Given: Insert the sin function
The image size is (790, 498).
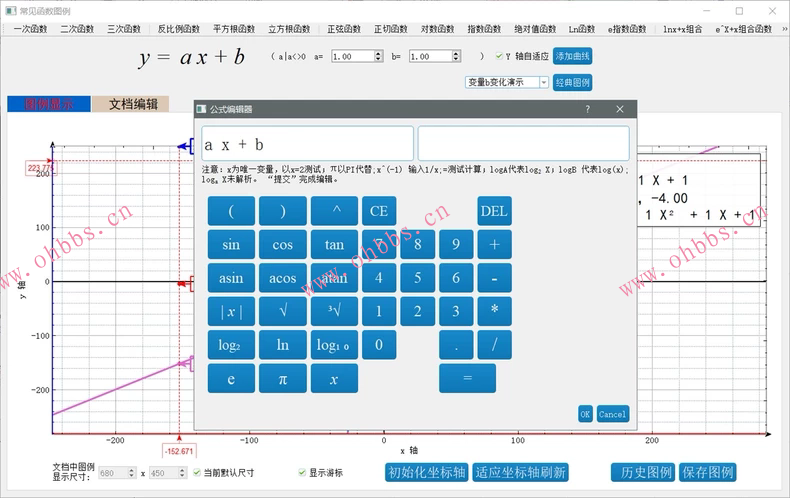Looking at the screenshot, I should (x=231, y=244).
